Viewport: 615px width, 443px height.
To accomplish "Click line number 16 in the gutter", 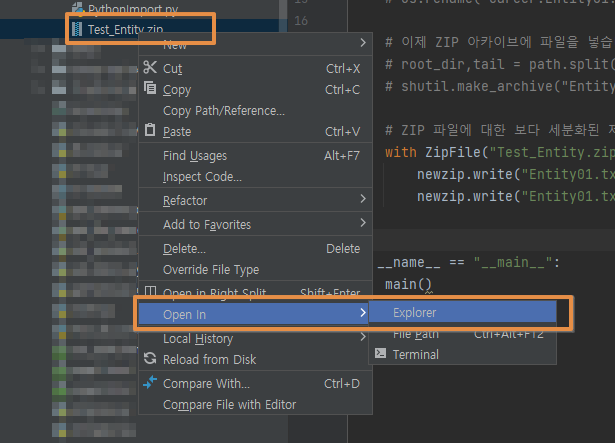I will point(301,20).
